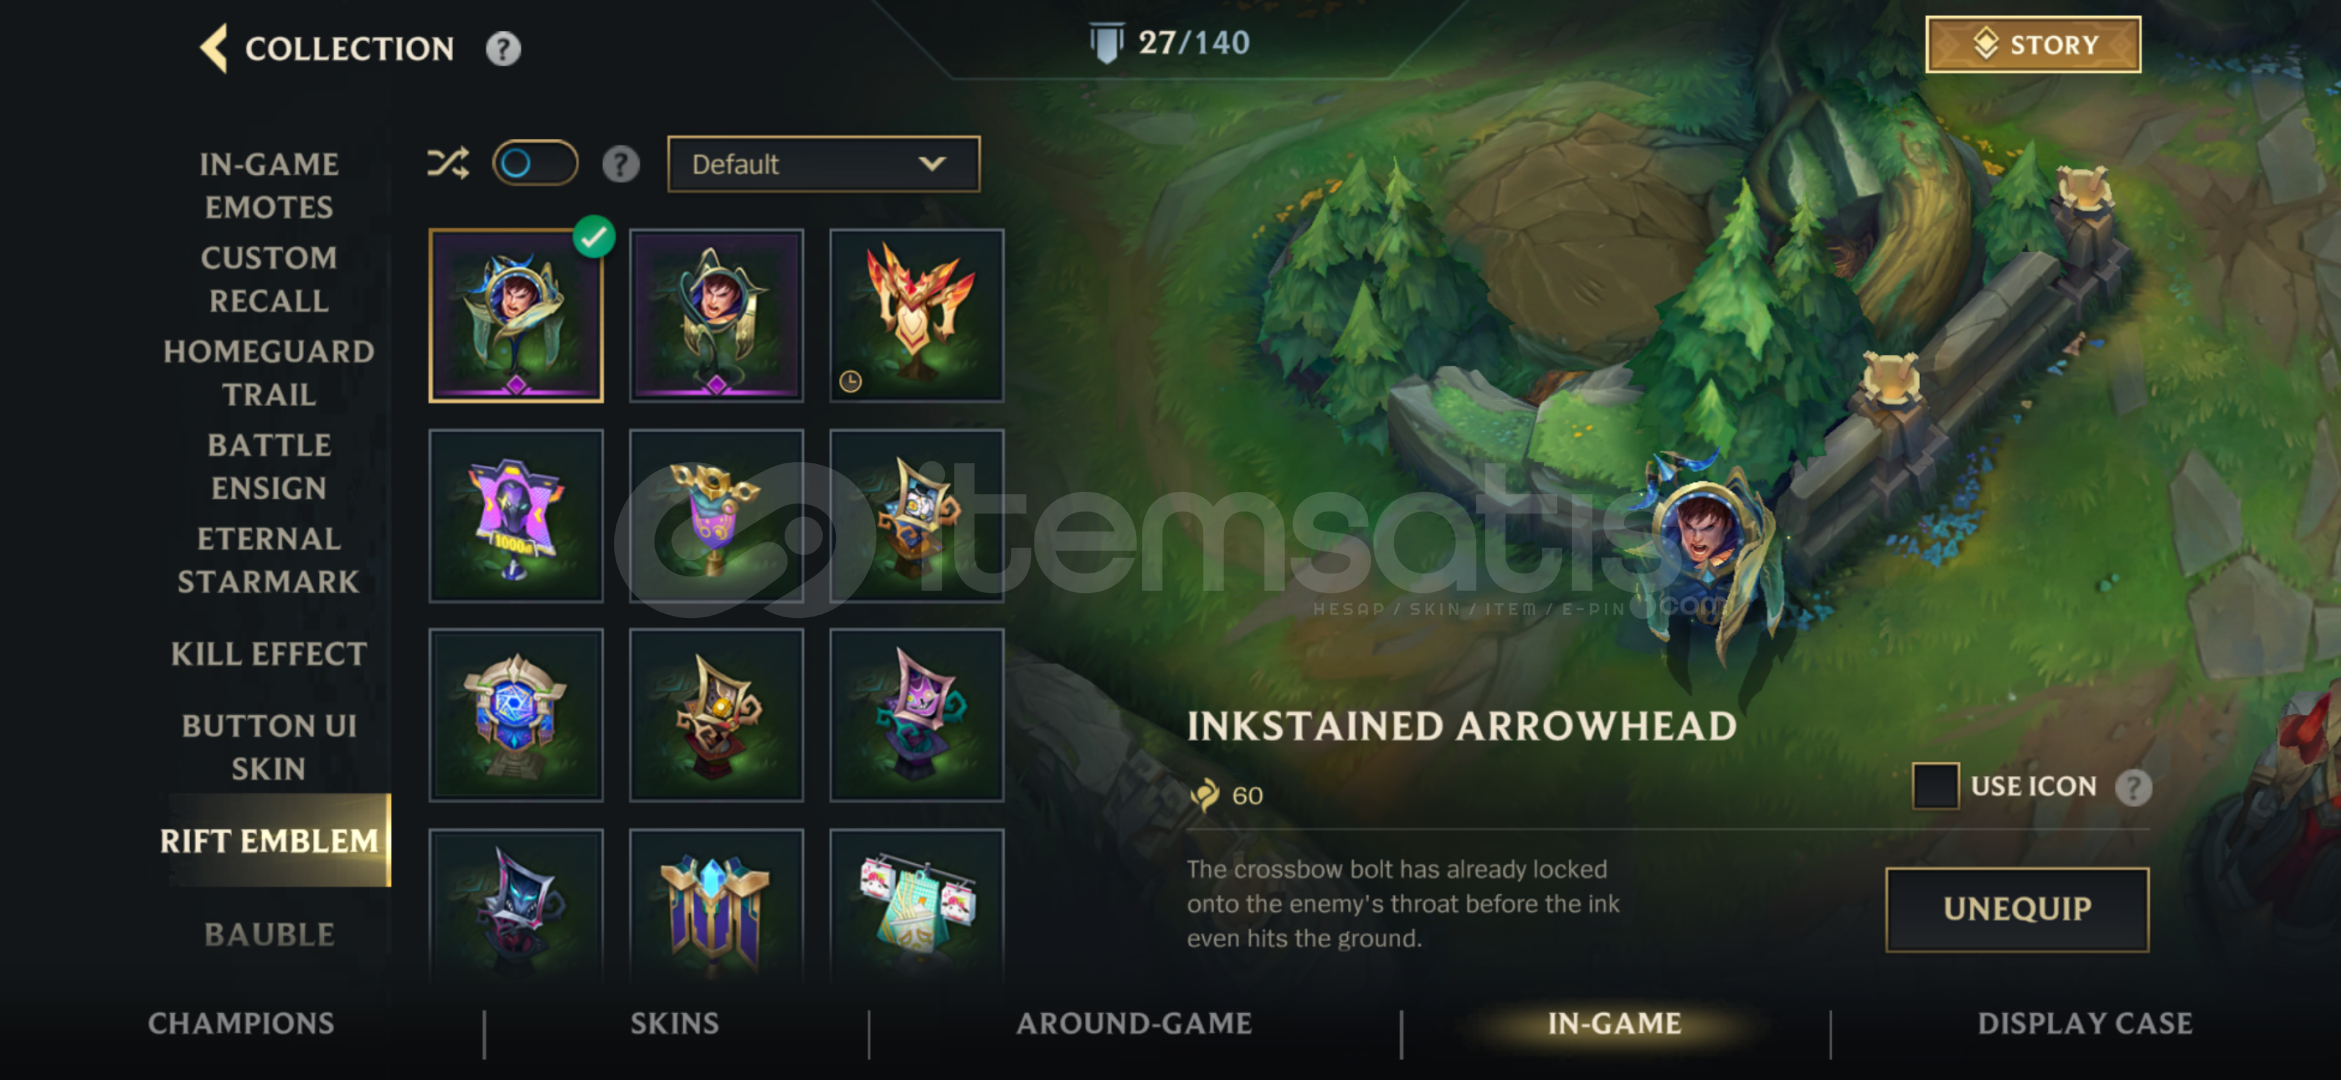Open help icon next to shuffle toggle
The width and height of the screenshot is (2341, 1080).
click(620, 164)
